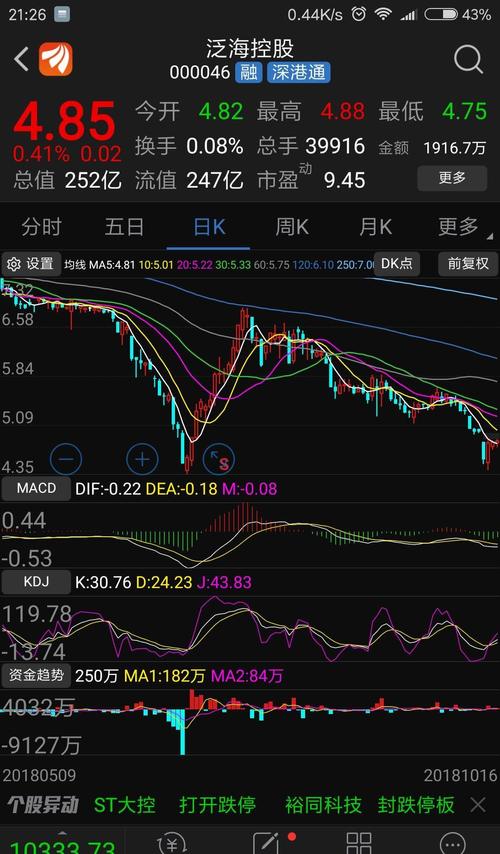Screen dimensions: 500x854
Task: Select the KDJ indicator button
Action: (x=36, y=582)
